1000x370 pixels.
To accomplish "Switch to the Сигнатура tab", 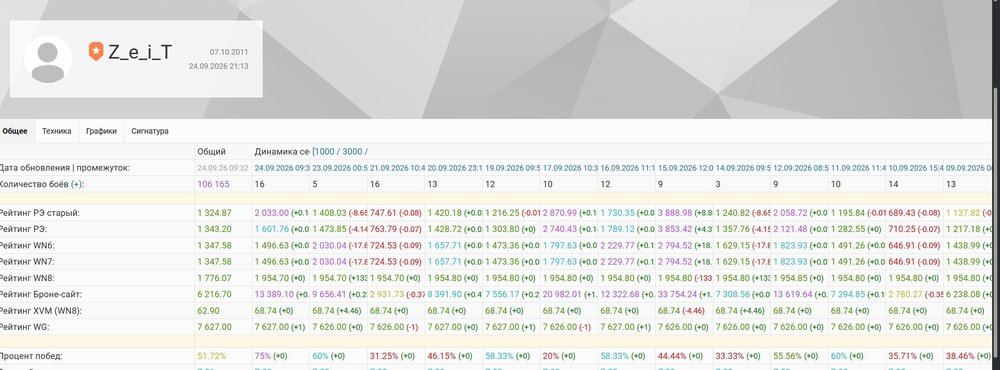I will pyautogui.click(x=150, y=131).
